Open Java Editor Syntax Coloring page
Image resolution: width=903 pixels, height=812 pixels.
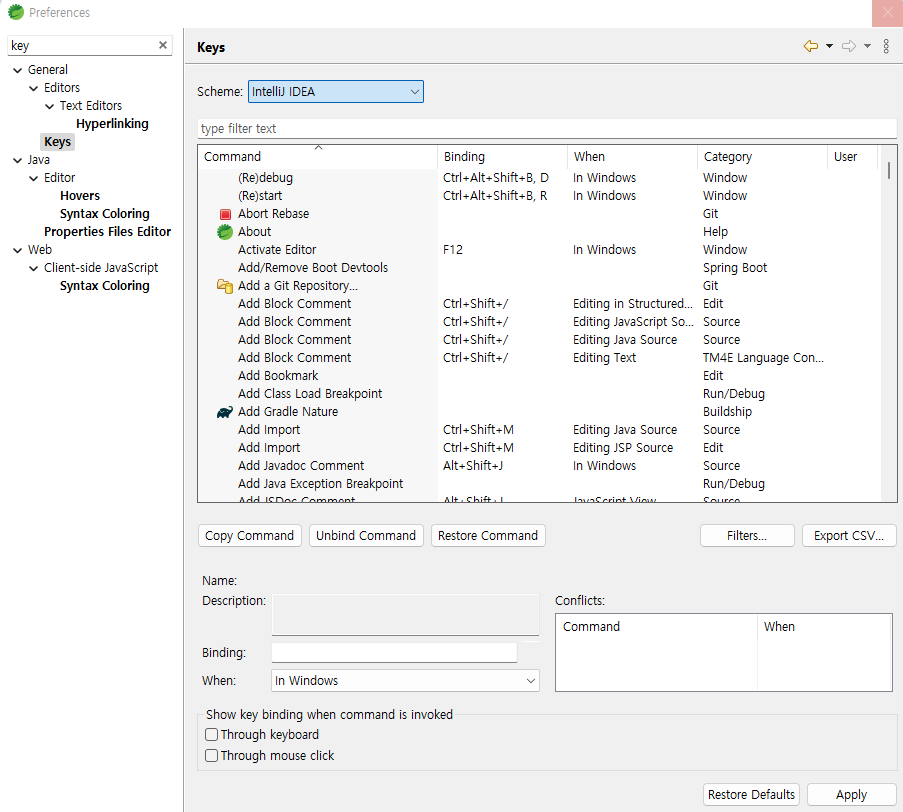(105, 214)
